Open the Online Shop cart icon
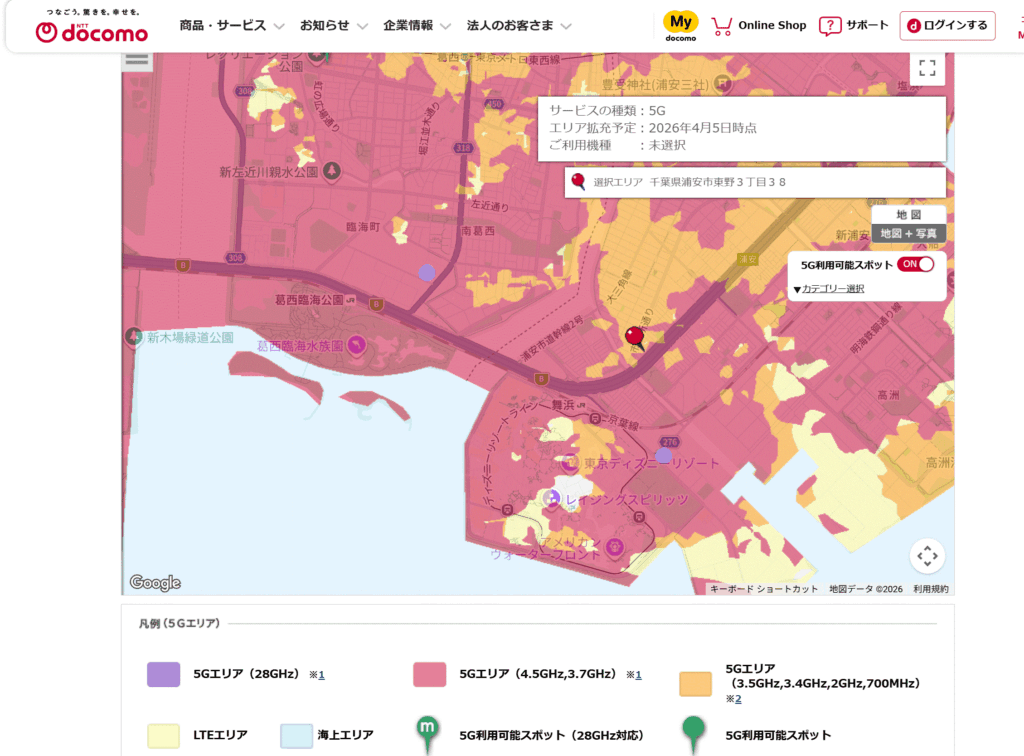1024x756 pixels. point(722,26)
